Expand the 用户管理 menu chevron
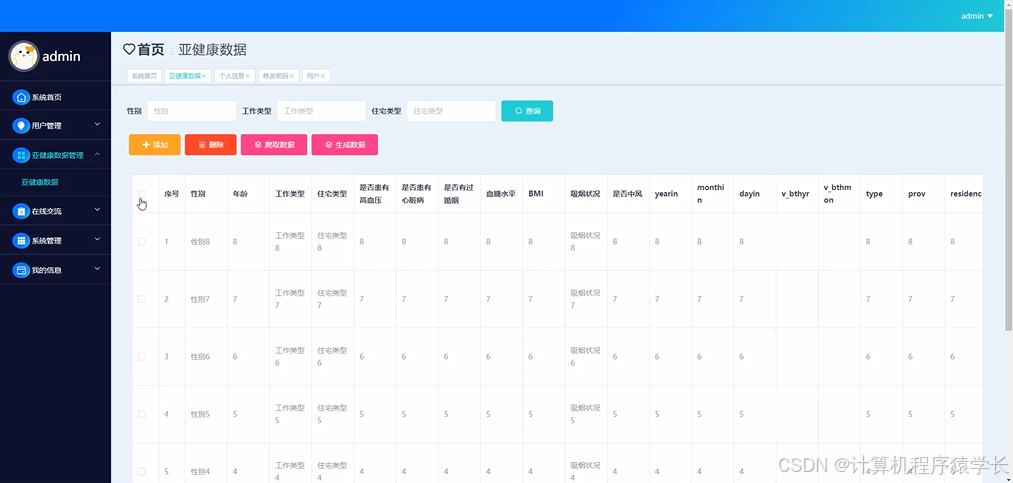 (98, 124)
